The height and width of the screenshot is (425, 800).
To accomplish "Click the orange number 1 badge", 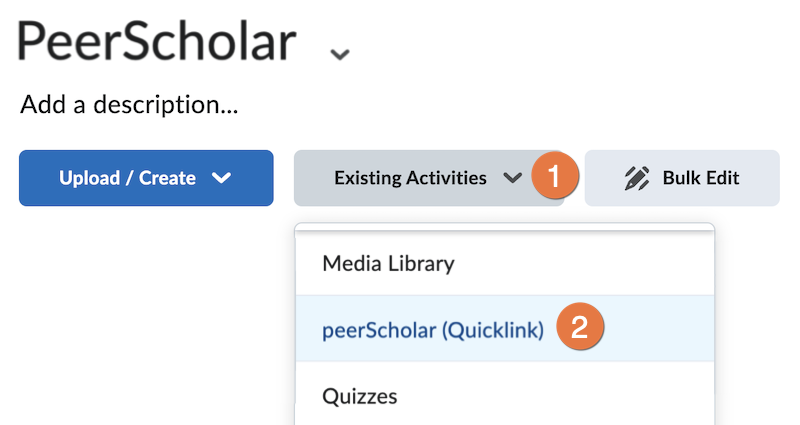I will (x=555, y=178).
